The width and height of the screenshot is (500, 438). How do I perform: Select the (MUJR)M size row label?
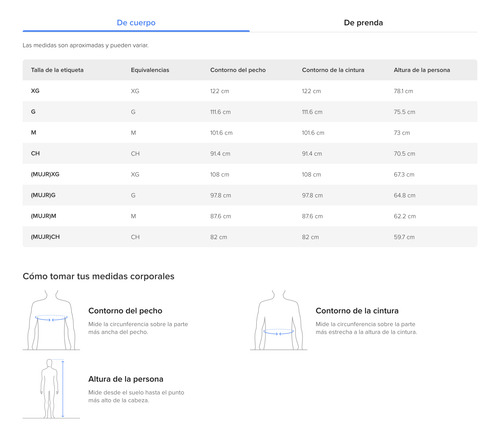click(x=43, y=216)
